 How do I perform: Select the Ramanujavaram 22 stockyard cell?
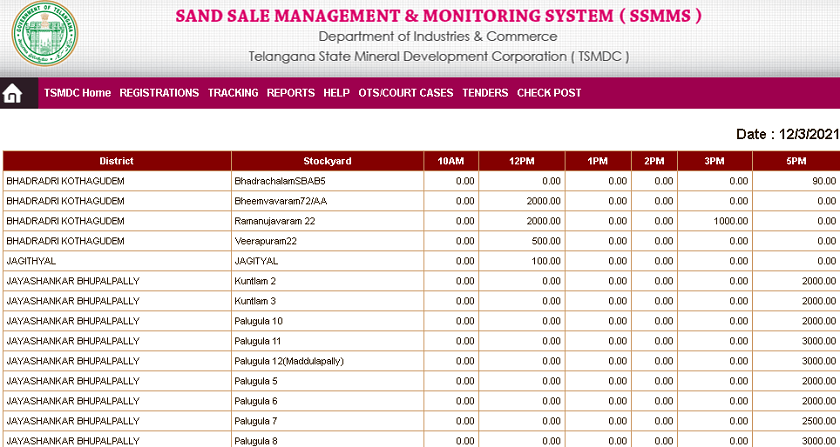pyautogui.click(x=327, y=221)
